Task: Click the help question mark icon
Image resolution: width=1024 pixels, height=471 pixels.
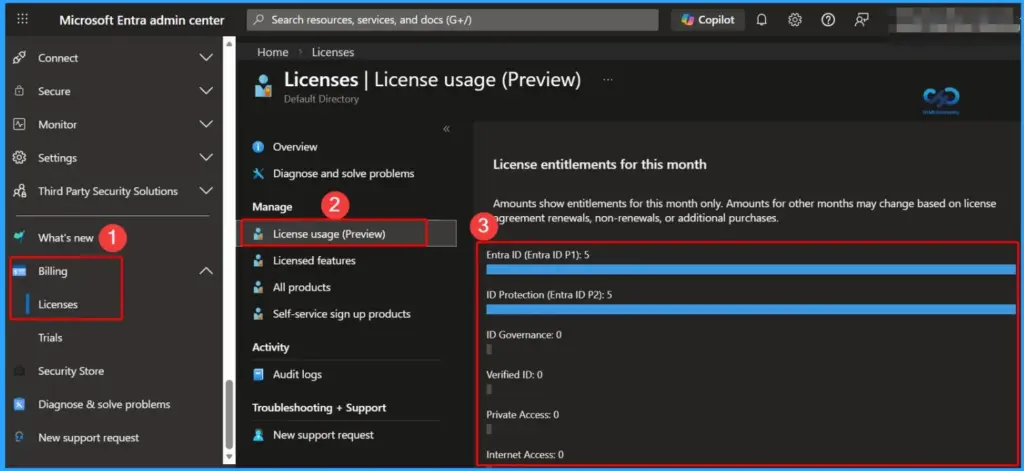Action: pos(828,20)
